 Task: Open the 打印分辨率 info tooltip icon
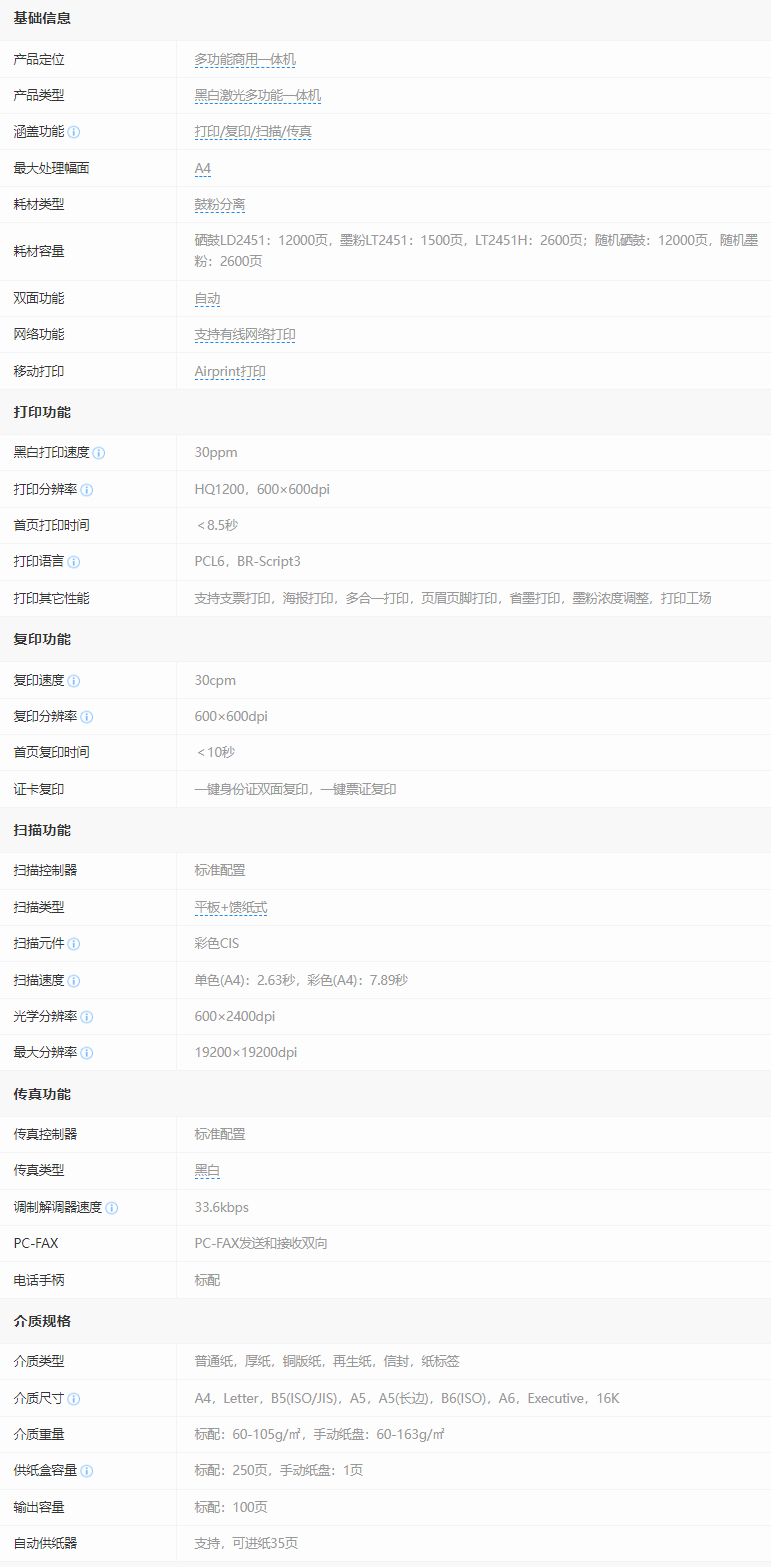87,490
